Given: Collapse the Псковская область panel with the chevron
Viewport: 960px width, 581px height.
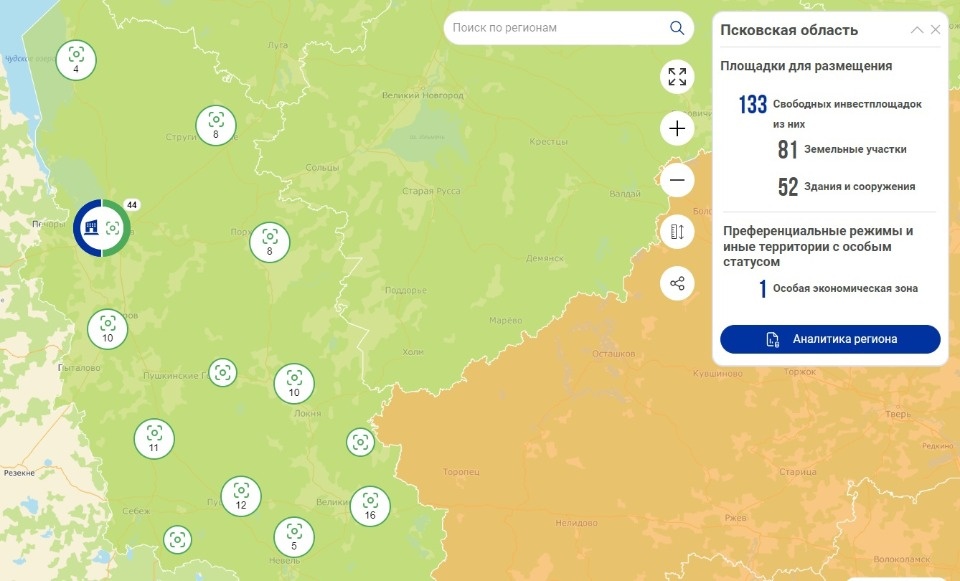Looking at the screenshot, I should click(917, 29).
